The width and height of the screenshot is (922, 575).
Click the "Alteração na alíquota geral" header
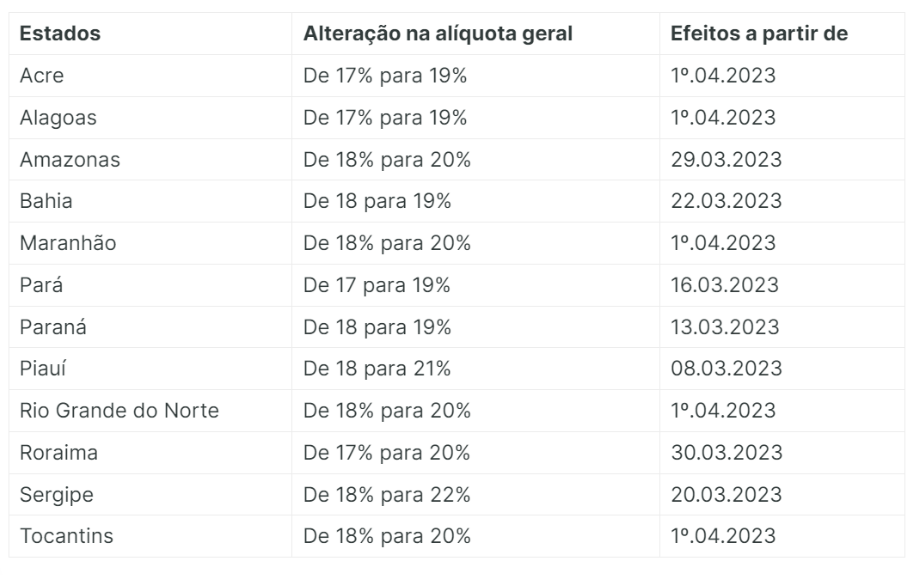[438, 34]
